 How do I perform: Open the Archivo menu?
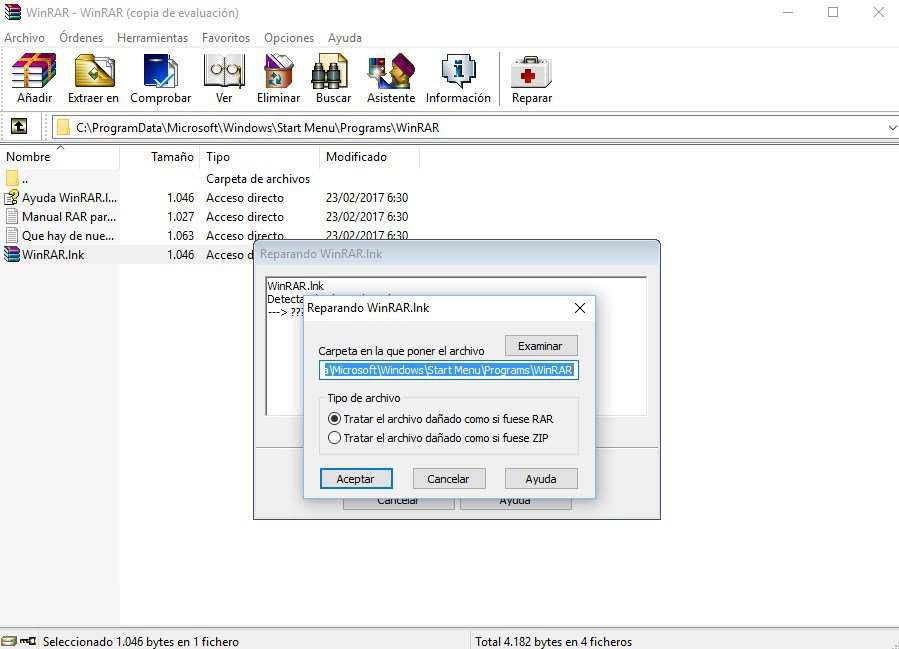[x=24, y=38]
